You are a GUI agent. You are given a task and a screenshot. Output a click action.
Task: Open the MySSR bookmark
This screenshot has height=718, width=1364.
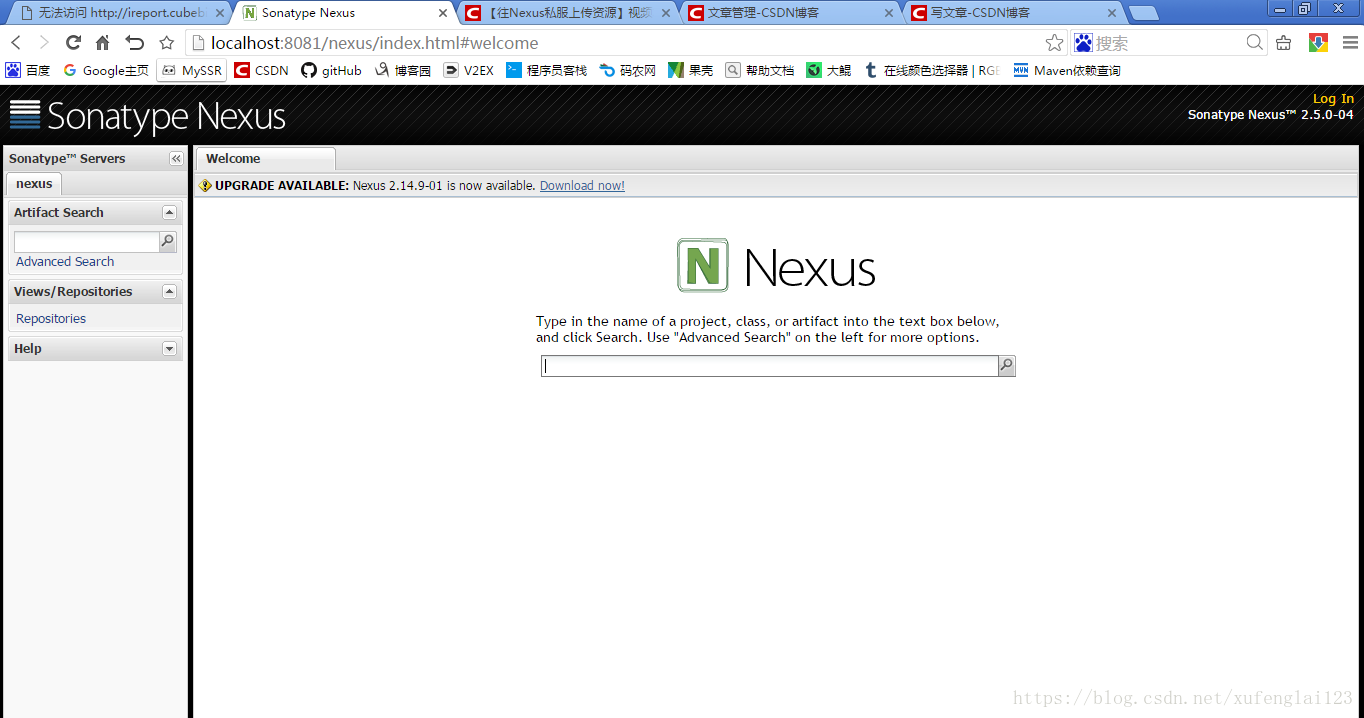point(191,70)
